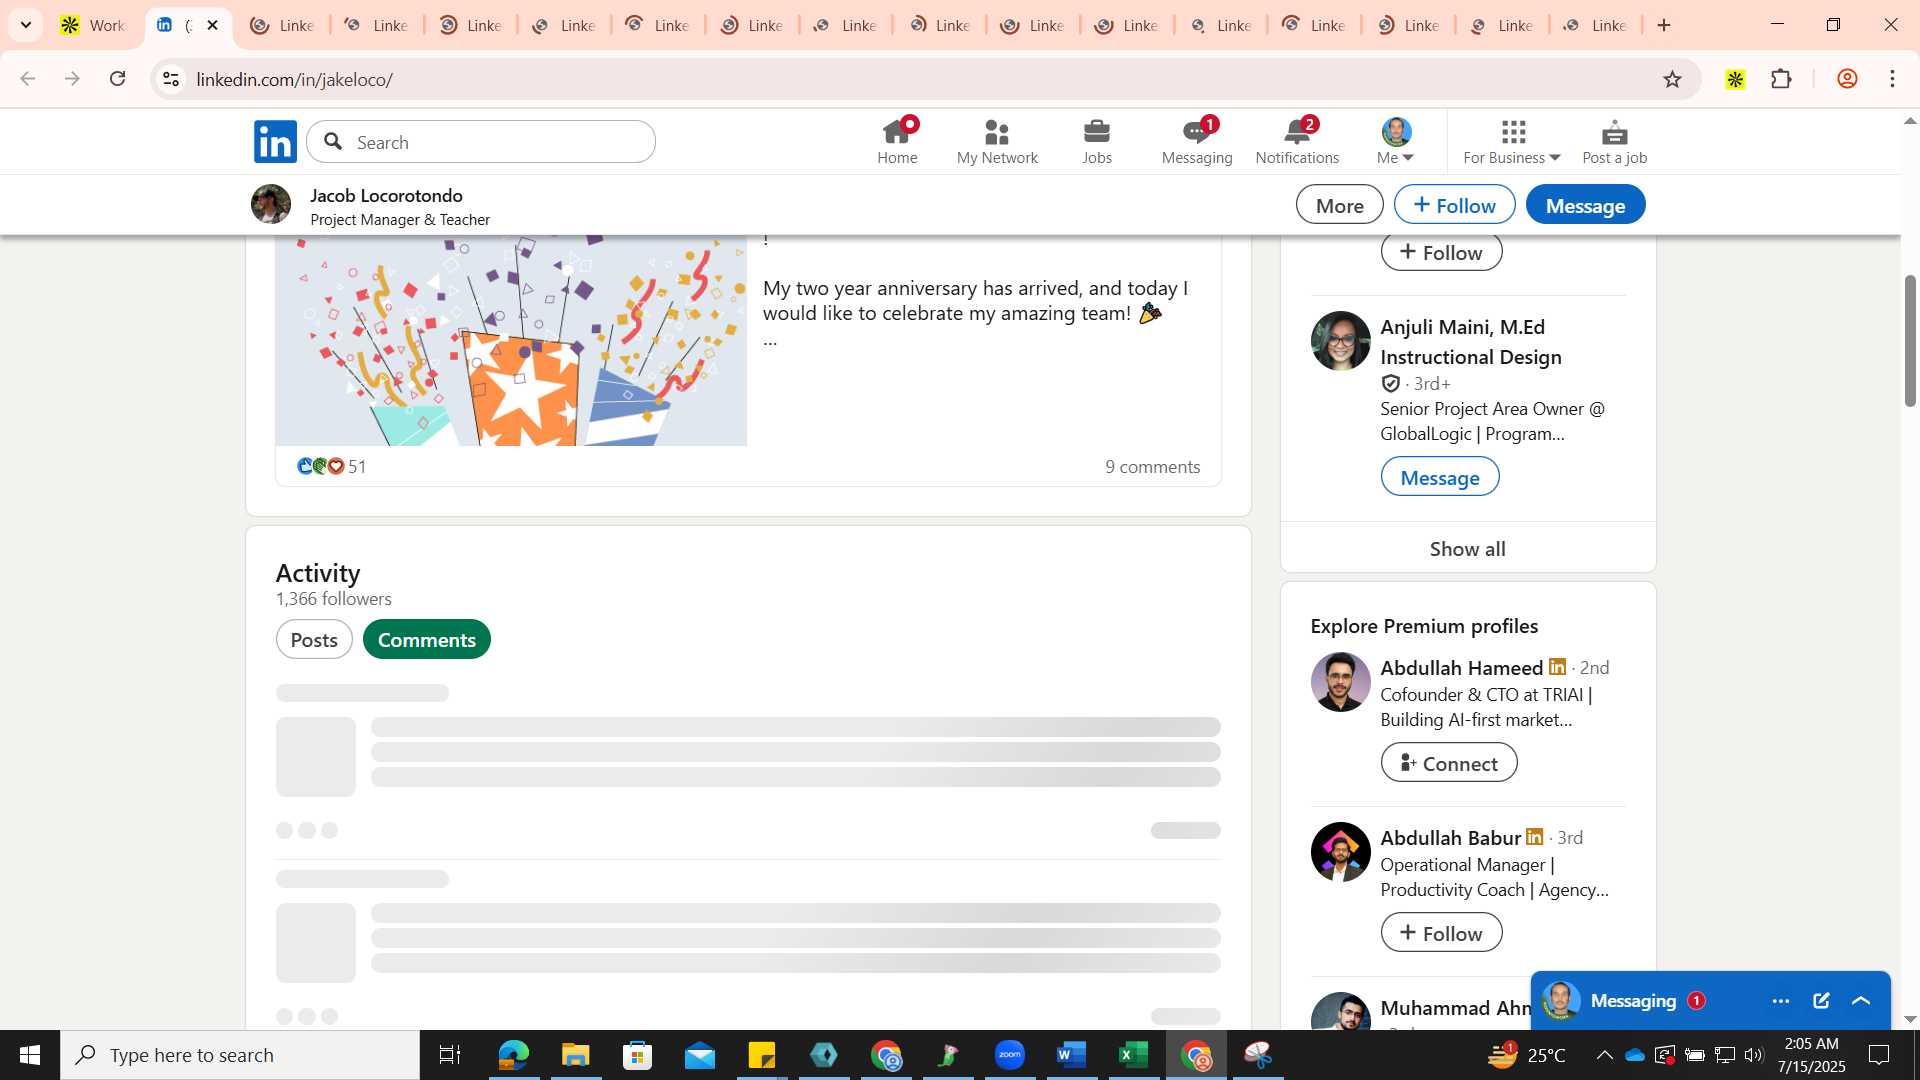Image resolution: width=1920 pixels, height=1080 pixels.
Task: Click the Windows taskbar search box
Action: [x=240, y=1055]
